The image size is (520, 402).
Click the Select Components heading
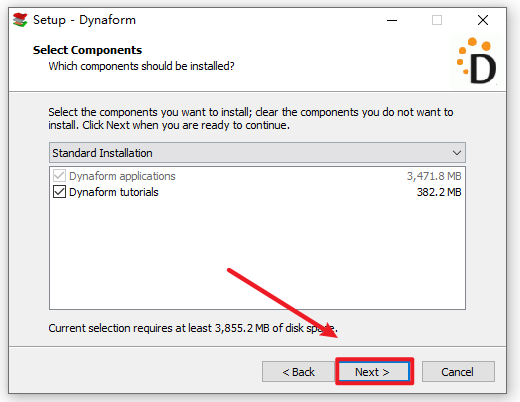pos(87,50)
